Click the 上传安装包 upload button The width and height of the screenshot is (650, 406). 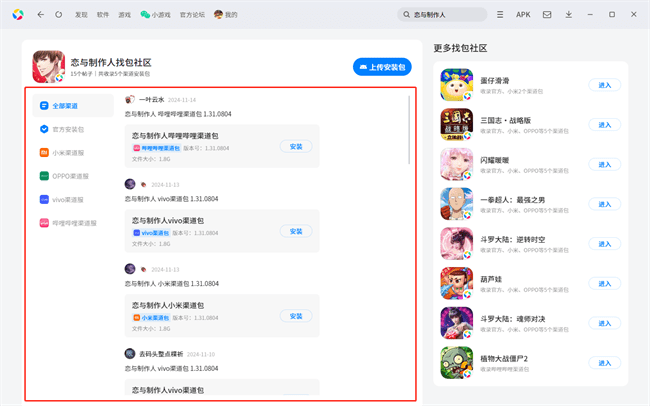[382, 67]
